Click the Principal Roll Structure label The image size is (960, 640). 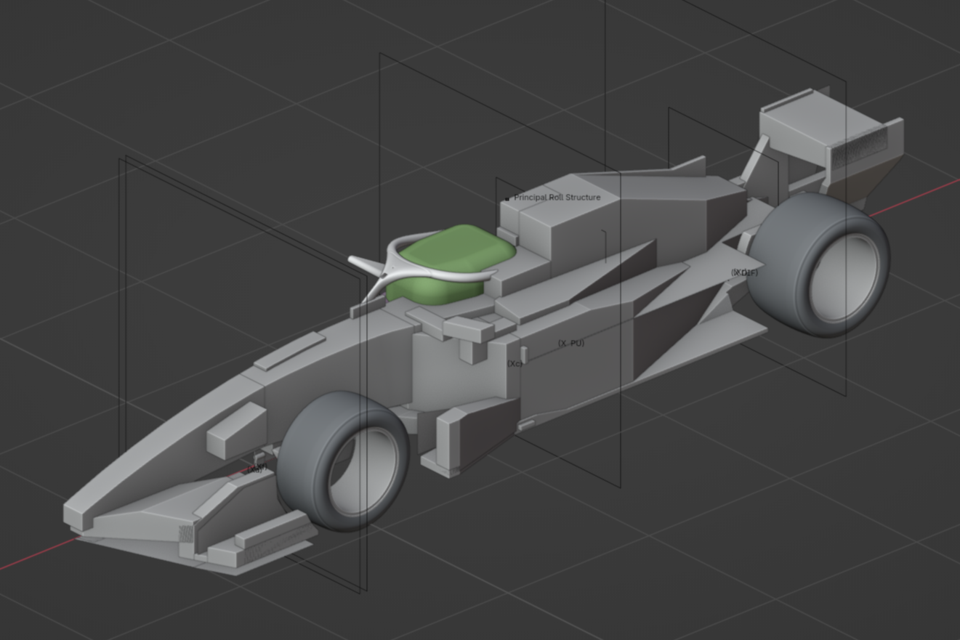point(557,198)
